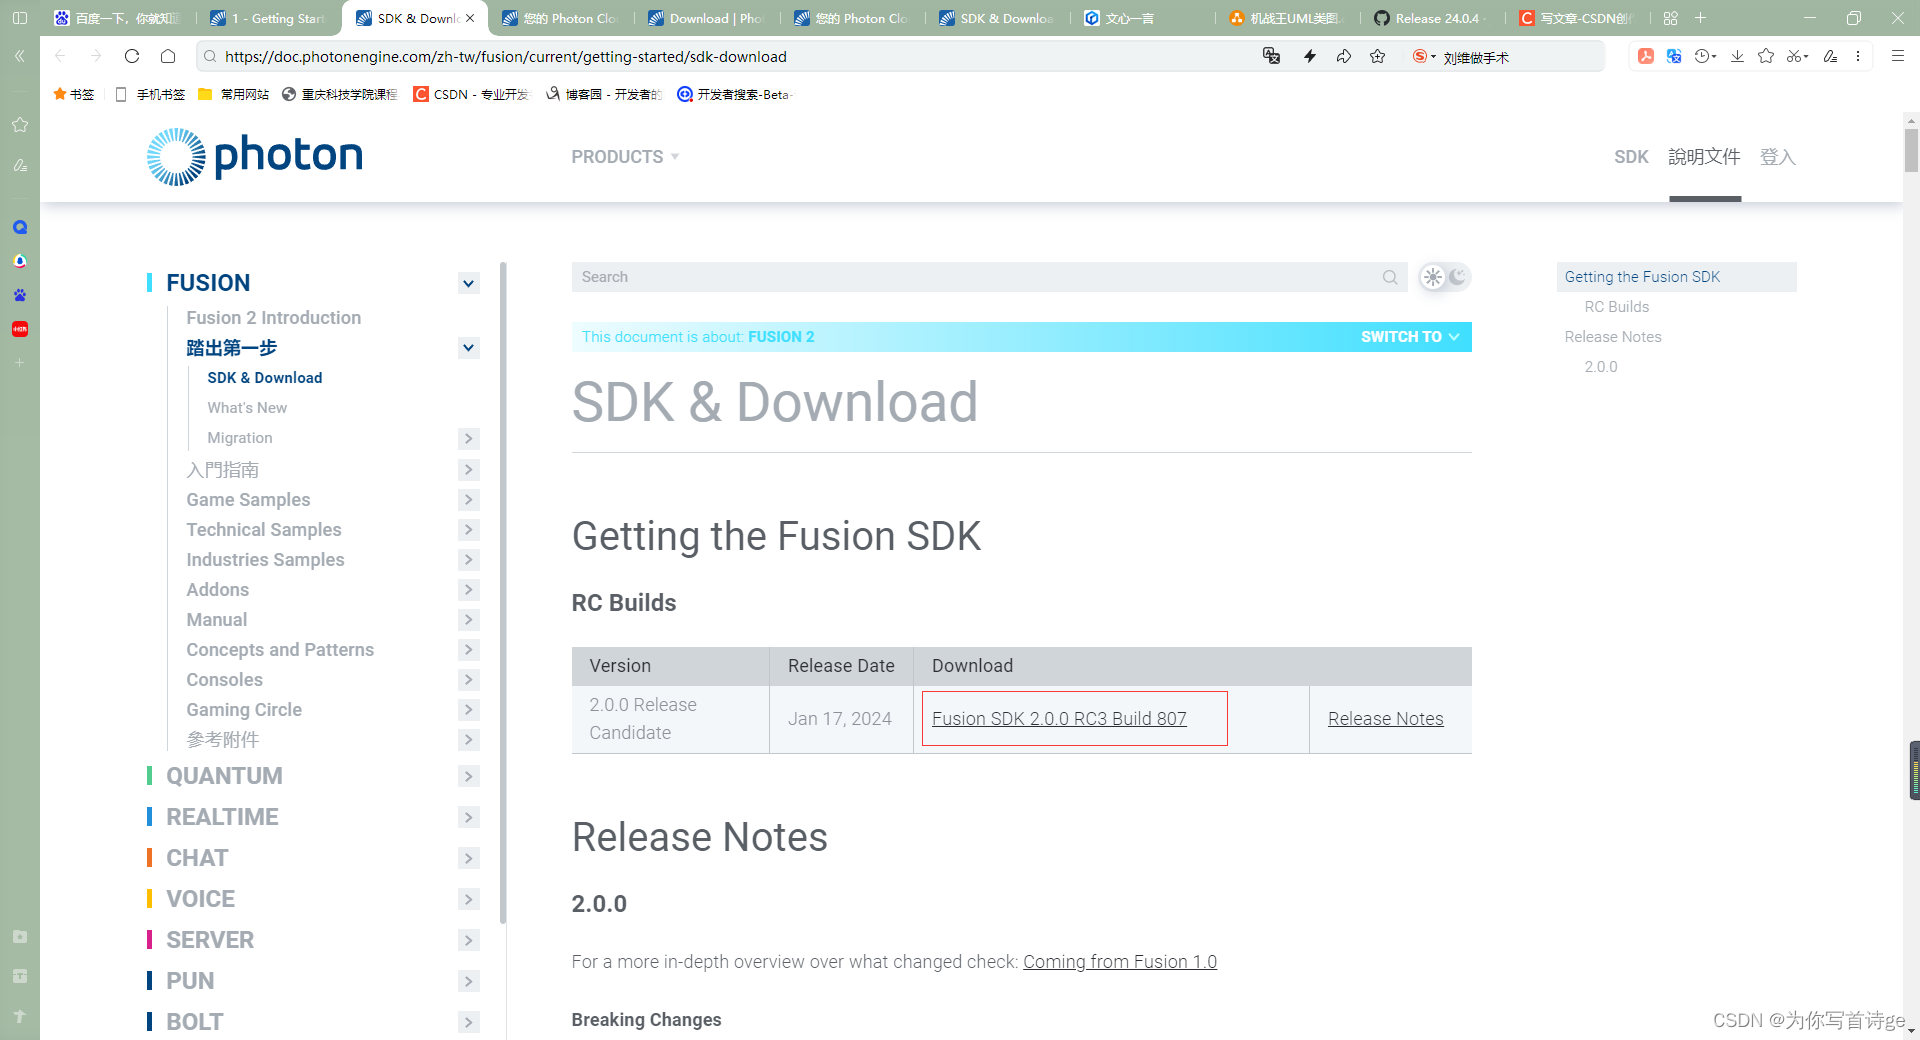This screenshot has height=1040, width=1920.
Task: Close the SDK & Download tab
Action: pos(470,18)
